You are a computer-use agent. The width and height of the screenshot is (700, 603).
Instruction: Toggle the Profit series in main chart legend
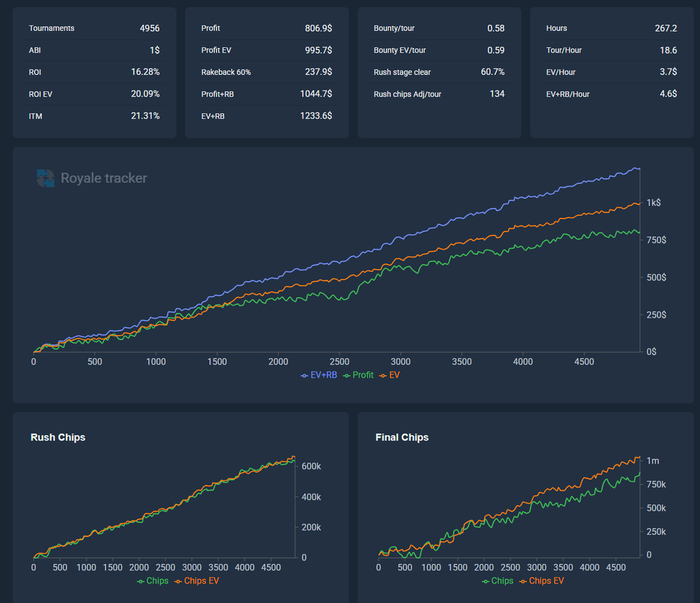(x=358, y=375)
